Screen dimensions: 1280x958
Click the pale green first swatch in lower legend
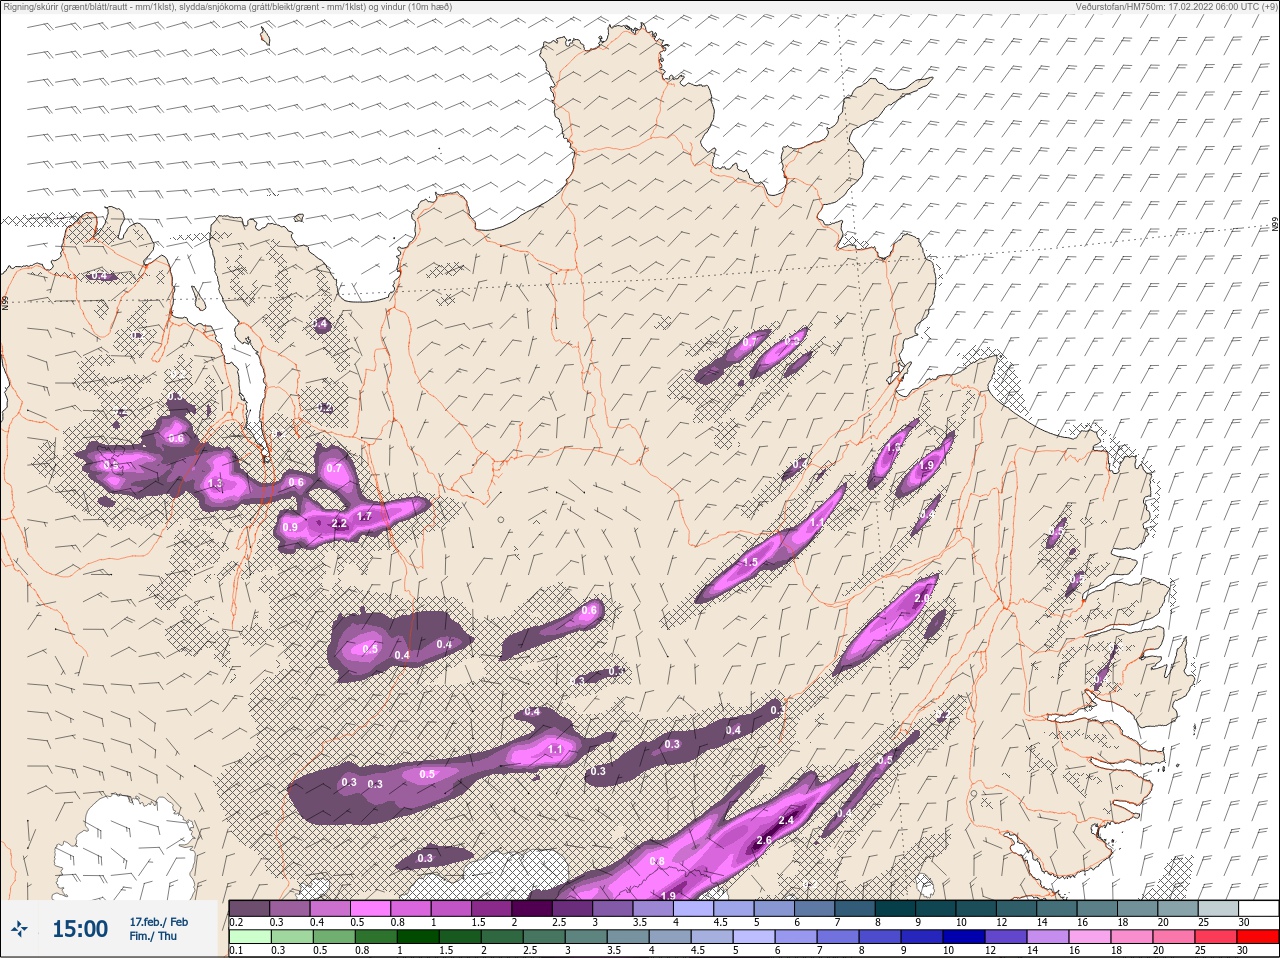[x=249, y=937]
